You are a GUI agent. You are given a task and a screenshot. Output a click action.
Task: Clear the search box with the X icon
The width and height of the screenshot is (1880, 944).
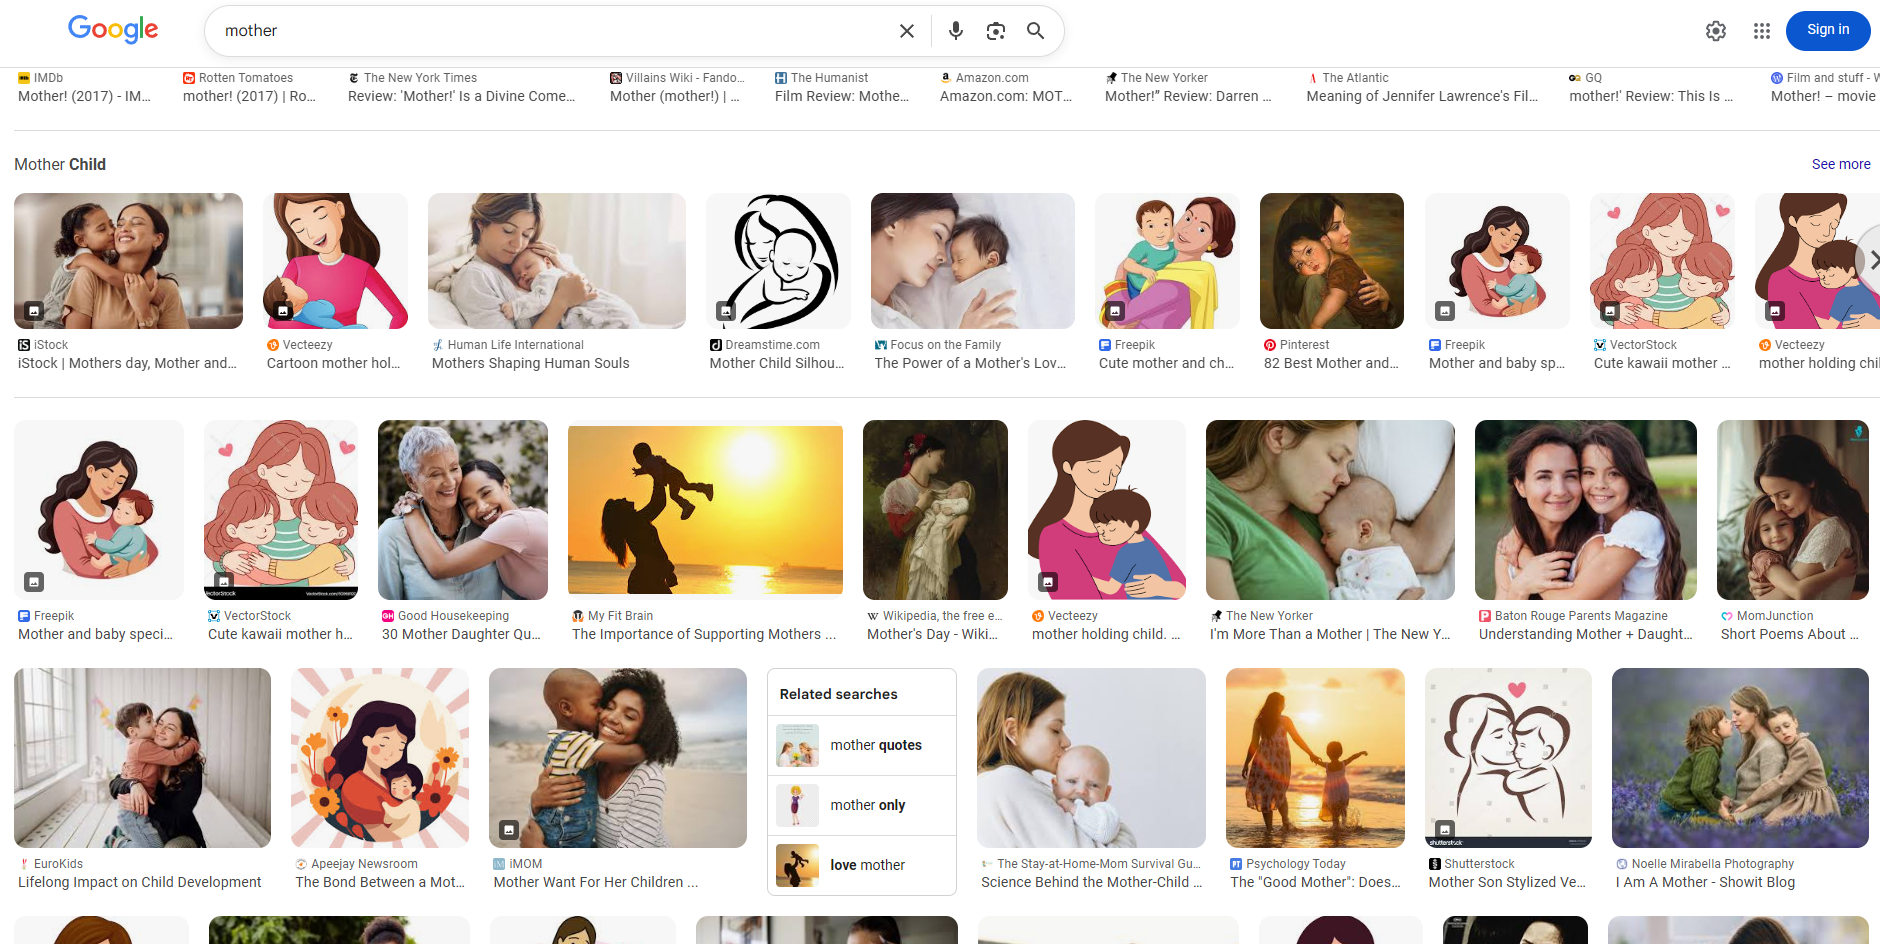coord(907,31)
